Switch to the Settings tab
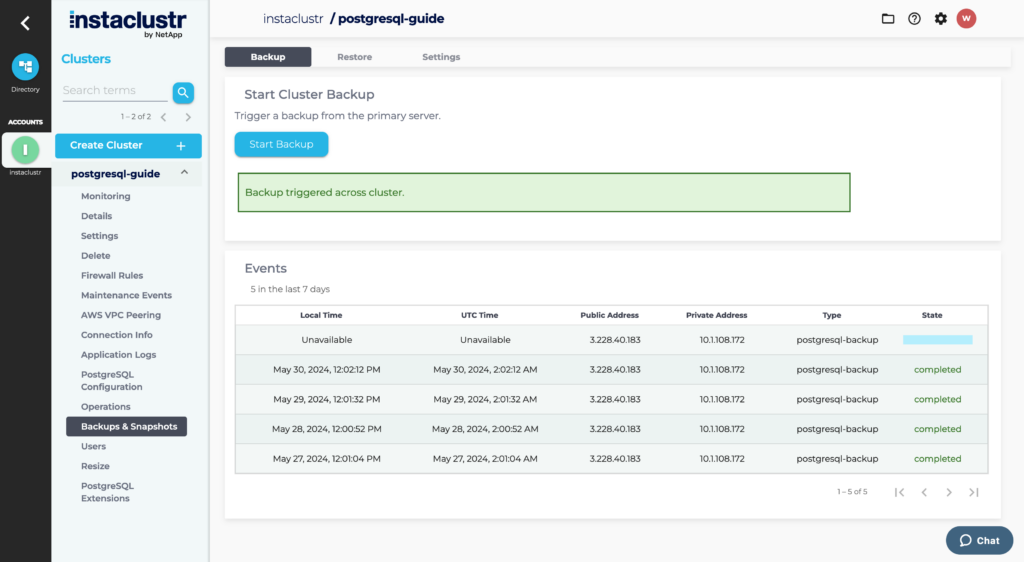This screenshot has width=1024, height=562. pyautogui.click(x=441, y=57)
